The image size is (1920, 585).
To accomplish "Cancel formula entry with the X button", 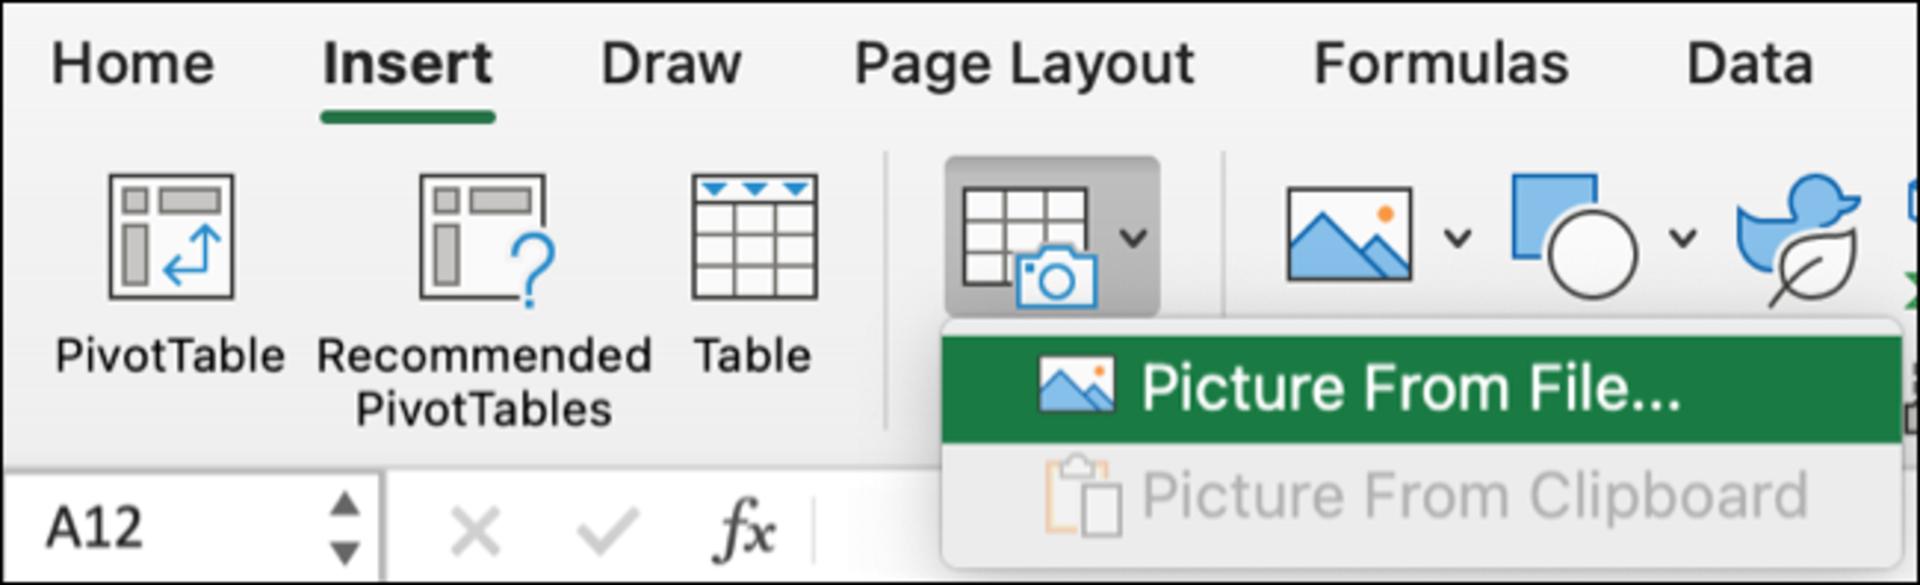I will point(475,530).
